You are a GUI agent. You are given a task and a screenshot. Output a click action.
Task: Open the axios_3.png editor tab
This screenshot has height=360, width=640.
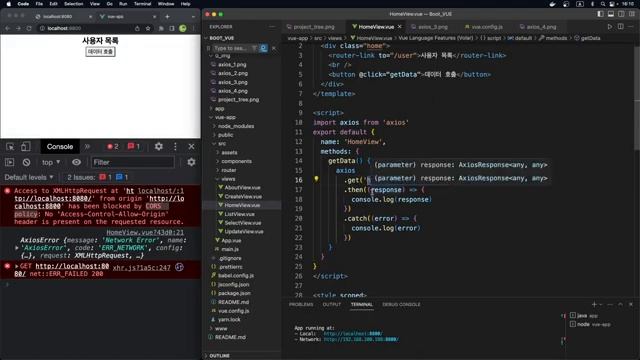[x=432, y=27]
